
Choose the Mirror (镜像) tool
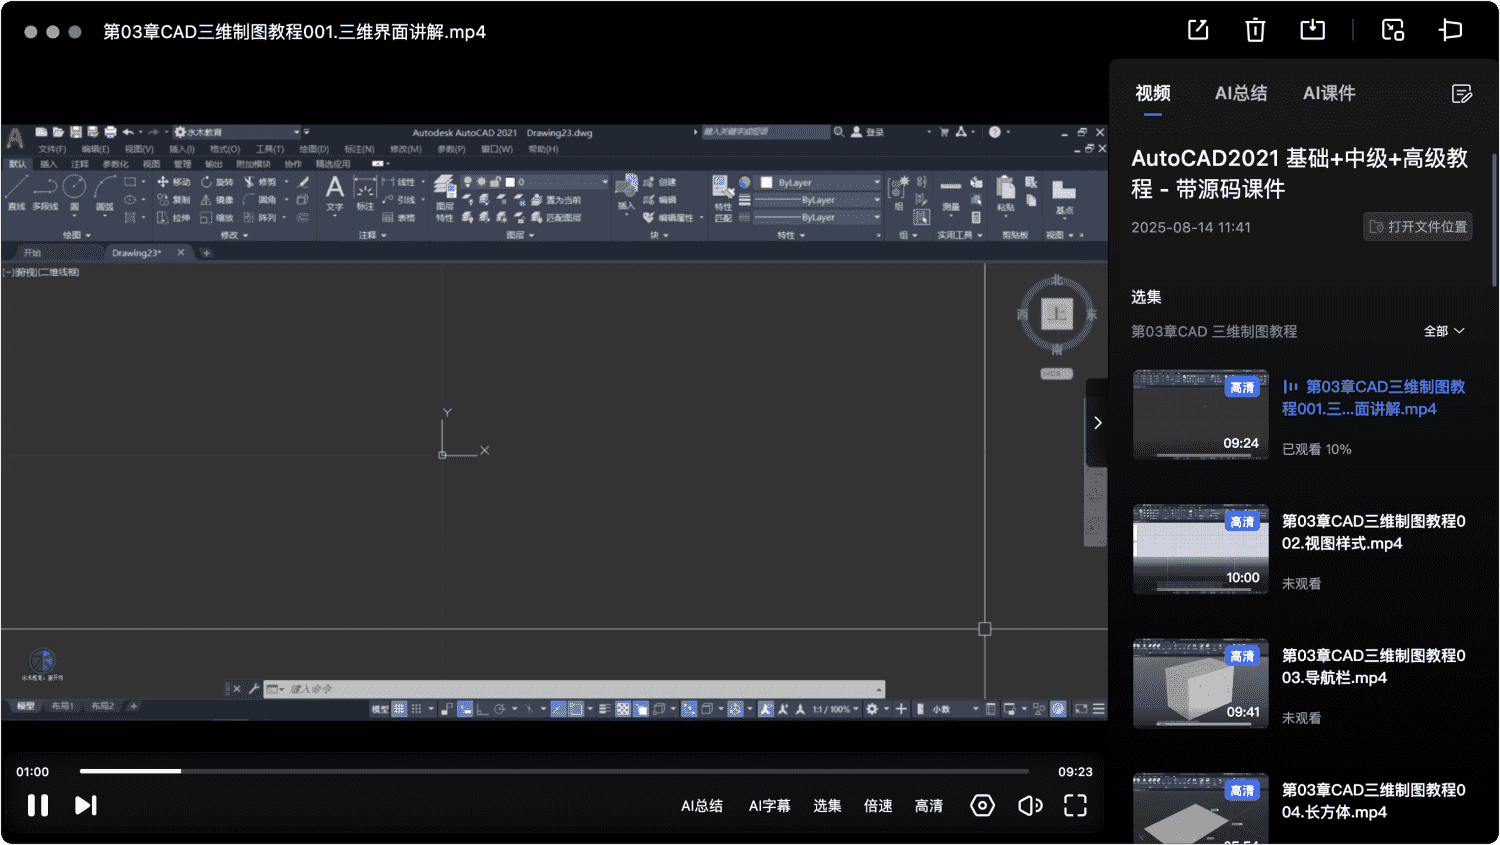point(217,200)
